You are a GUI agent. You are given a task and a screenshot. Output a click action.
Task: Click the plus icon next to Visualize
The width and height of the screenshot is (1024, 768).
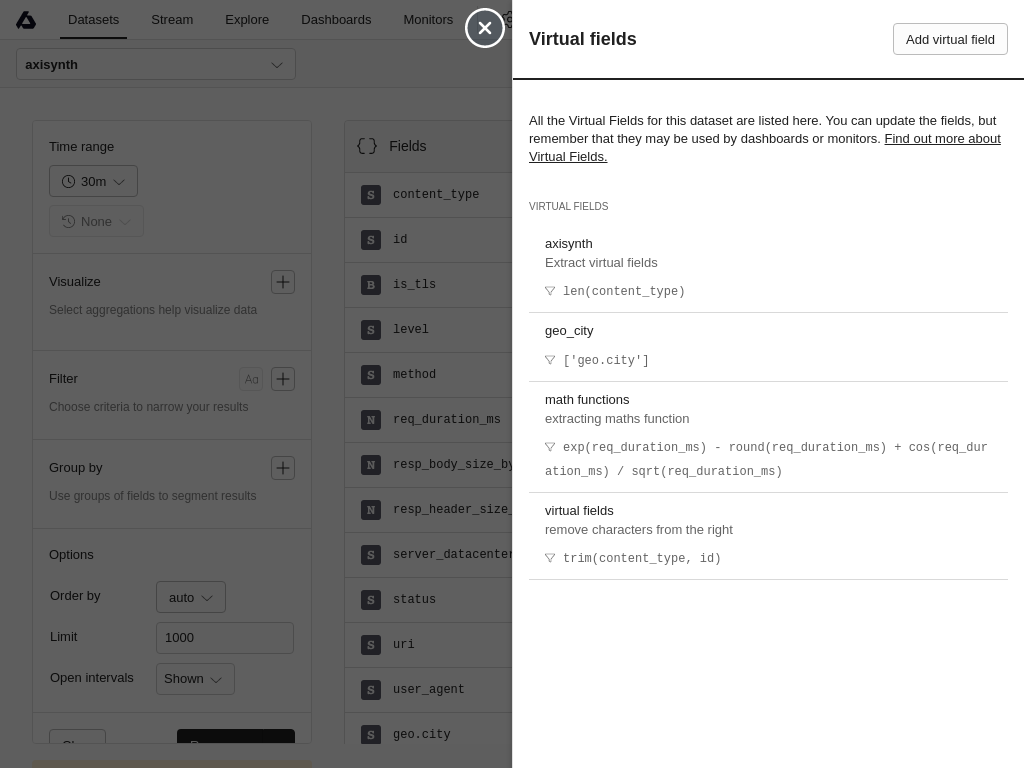click(283, 282)
